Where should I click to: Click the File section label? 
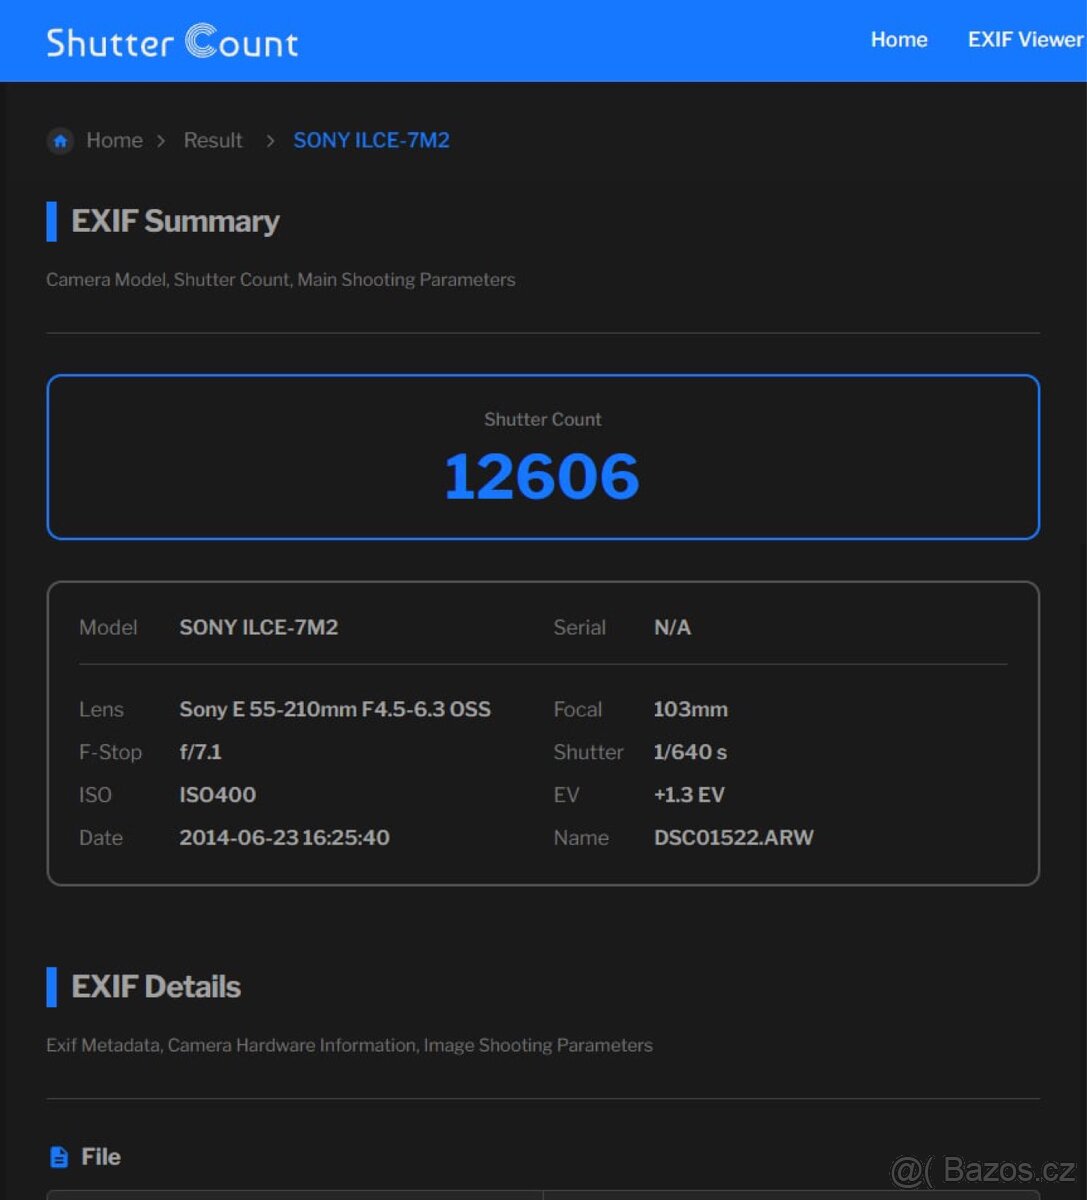pyautogui.click(x=101, y=1157)
